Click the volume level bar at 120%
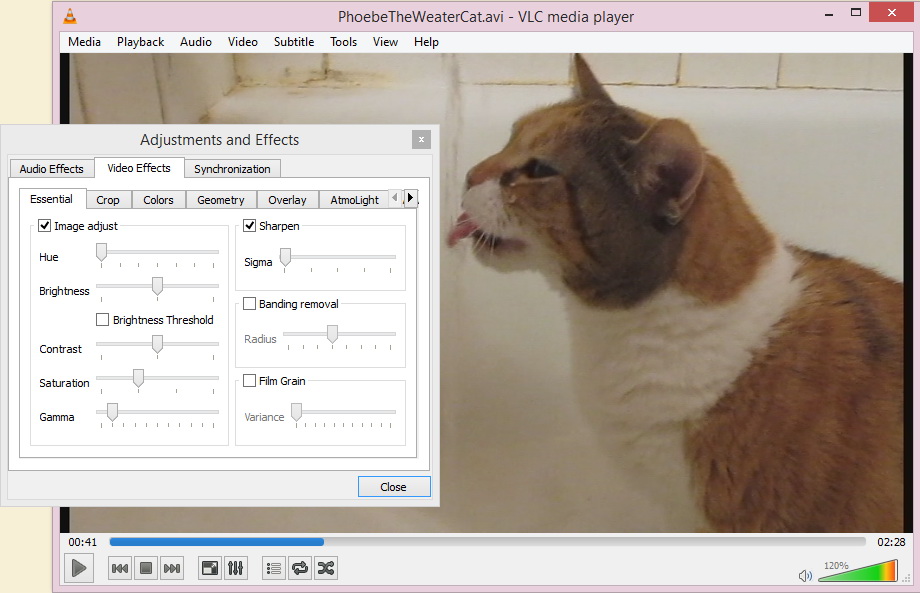 (858, 571)
